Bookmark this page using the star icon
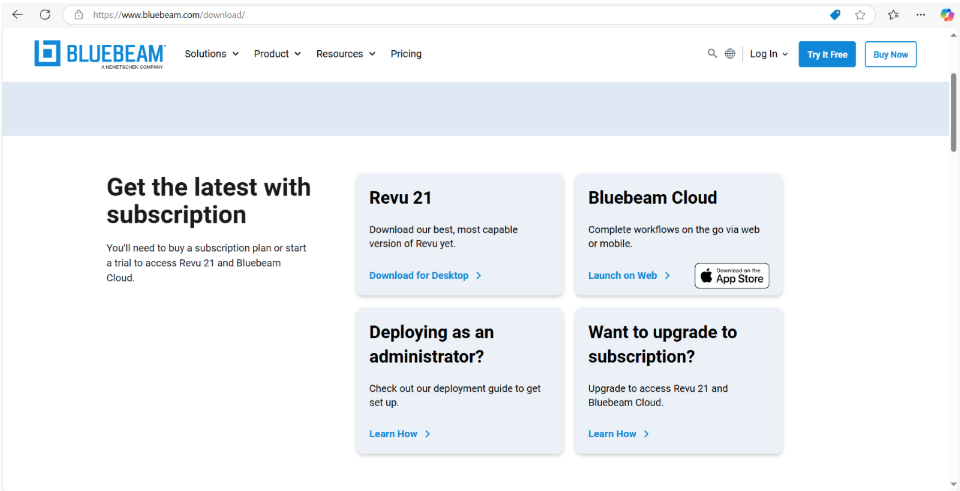The image size is (960, 491). 860,15
